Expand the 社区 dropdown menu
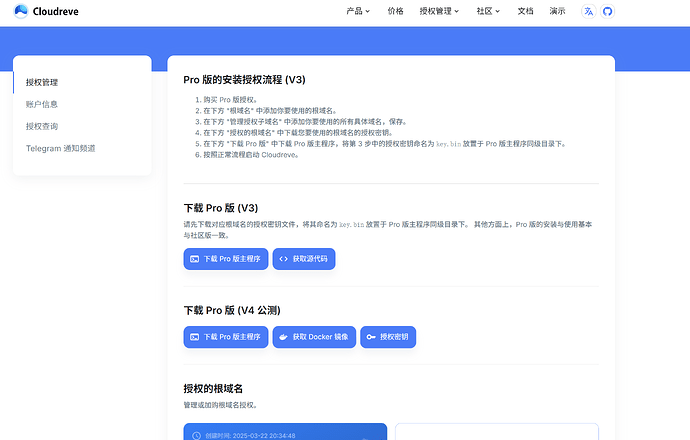Viewport: 690px width, 440px height. [x=488, y=11]
